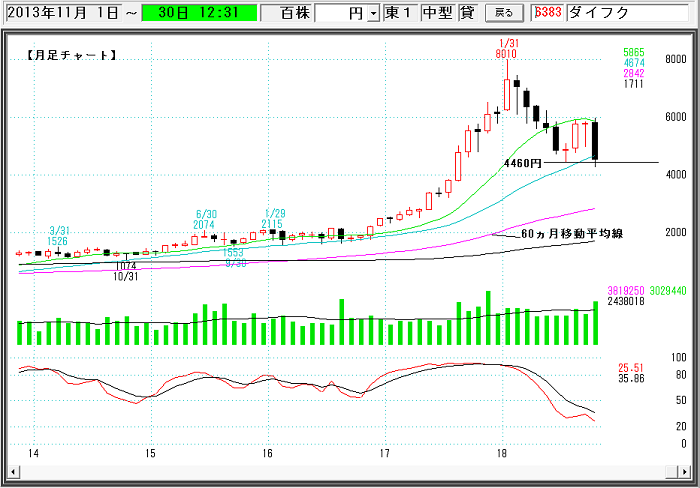Image resolution: width=700 pixels, height=488 pixels.
Task: Click the 60ヵ月移動平均線 annotation
Action: 572,234
